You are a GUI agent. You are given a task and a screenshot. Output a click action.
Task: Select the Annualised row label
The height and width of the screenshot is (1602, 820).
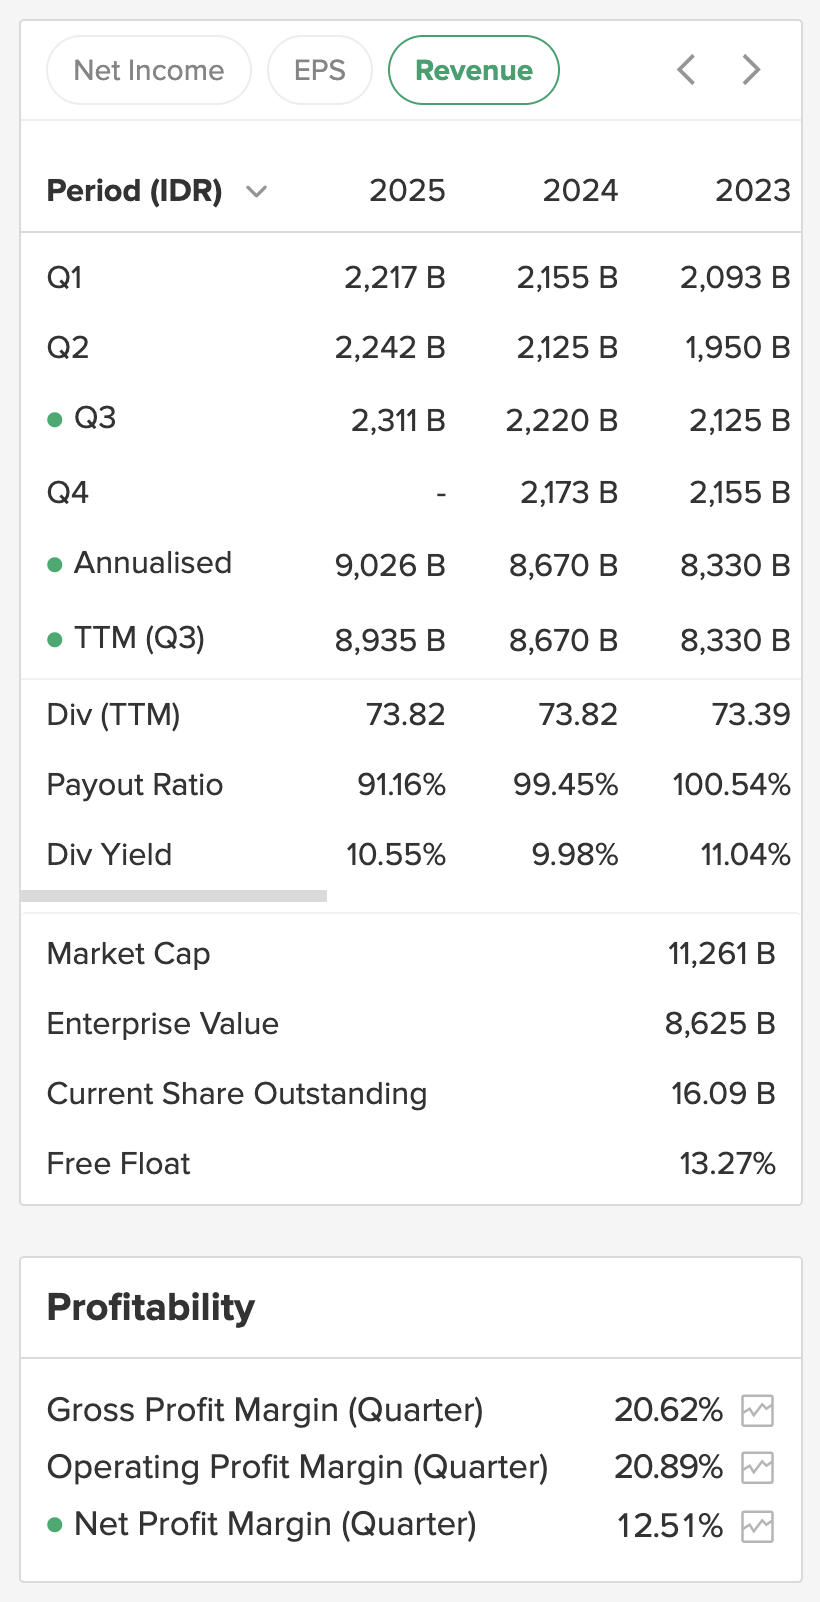(152, 563)
